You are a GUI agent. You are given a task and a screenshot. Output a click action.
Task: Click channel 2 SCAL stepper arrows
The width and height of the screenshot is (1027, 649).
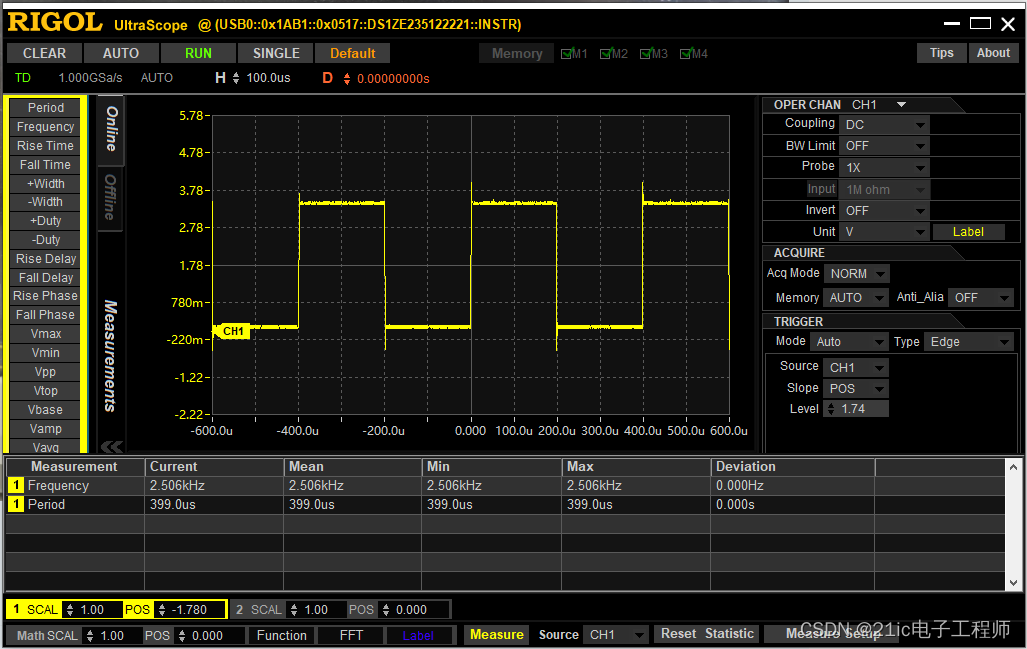294,610
